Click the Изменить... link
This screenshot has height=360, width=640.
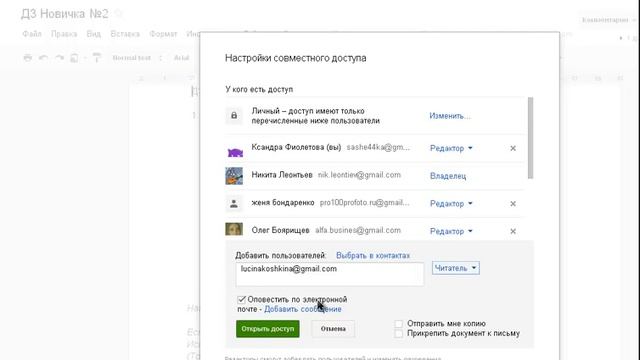[450, 116]
